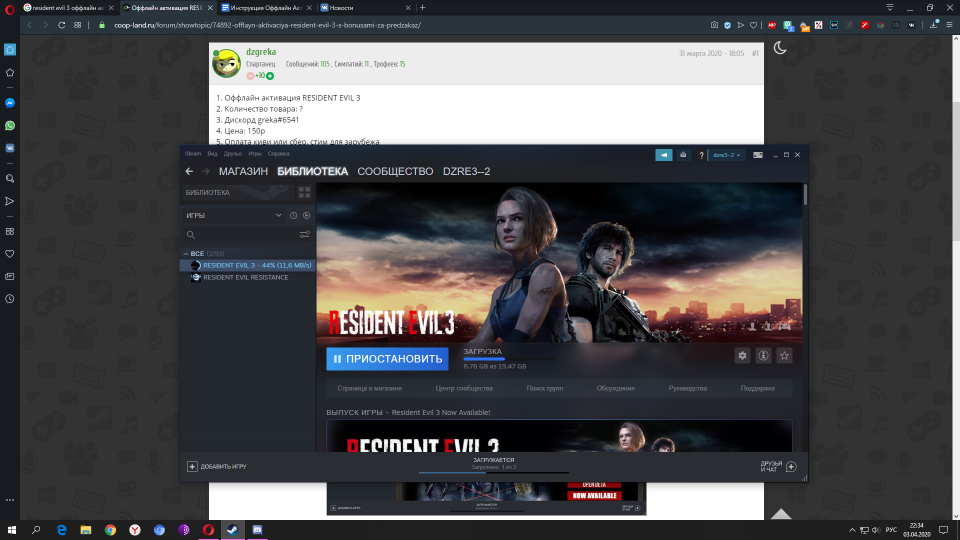This screenshot has height=540, width=960.
Task: Open Steam announcements megaphone icon
Action: tap(664, 155)
